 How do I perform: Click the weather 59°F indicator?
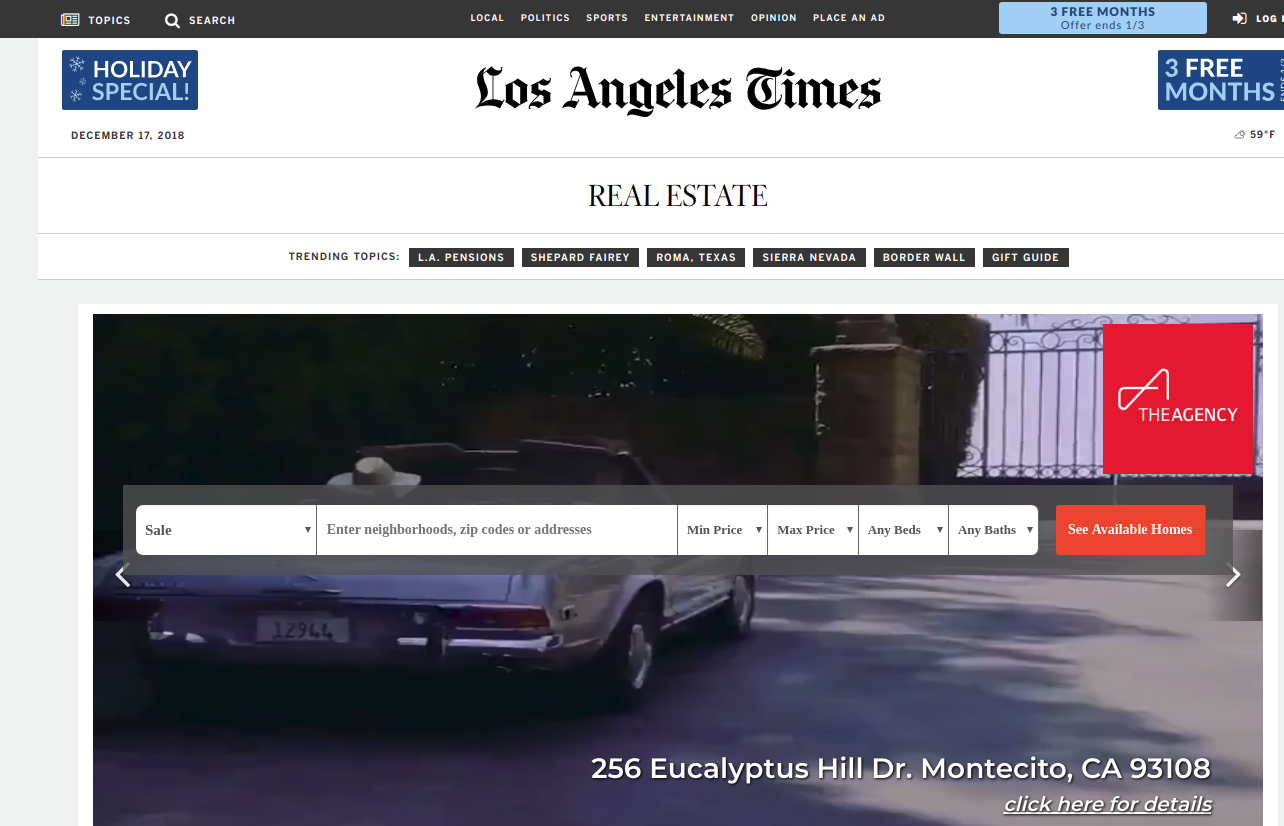[1256, 135]
